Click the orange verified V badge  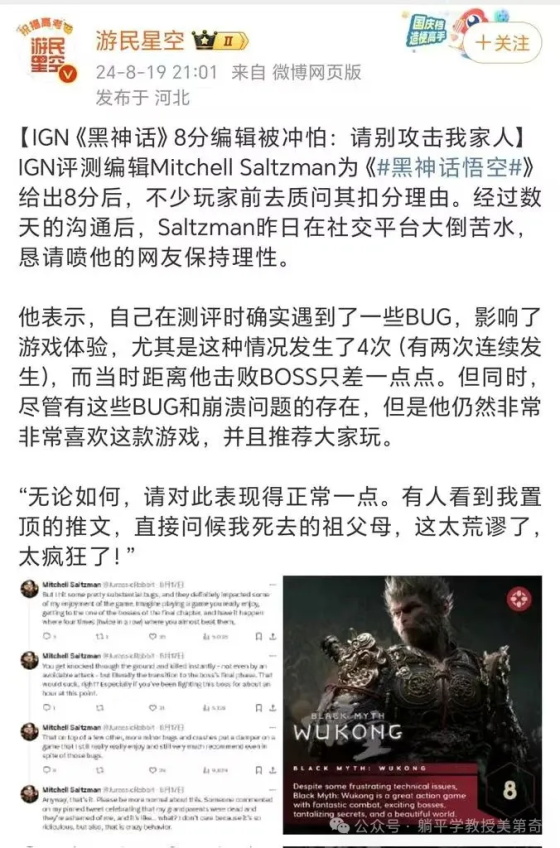click(x=68, y=74)
